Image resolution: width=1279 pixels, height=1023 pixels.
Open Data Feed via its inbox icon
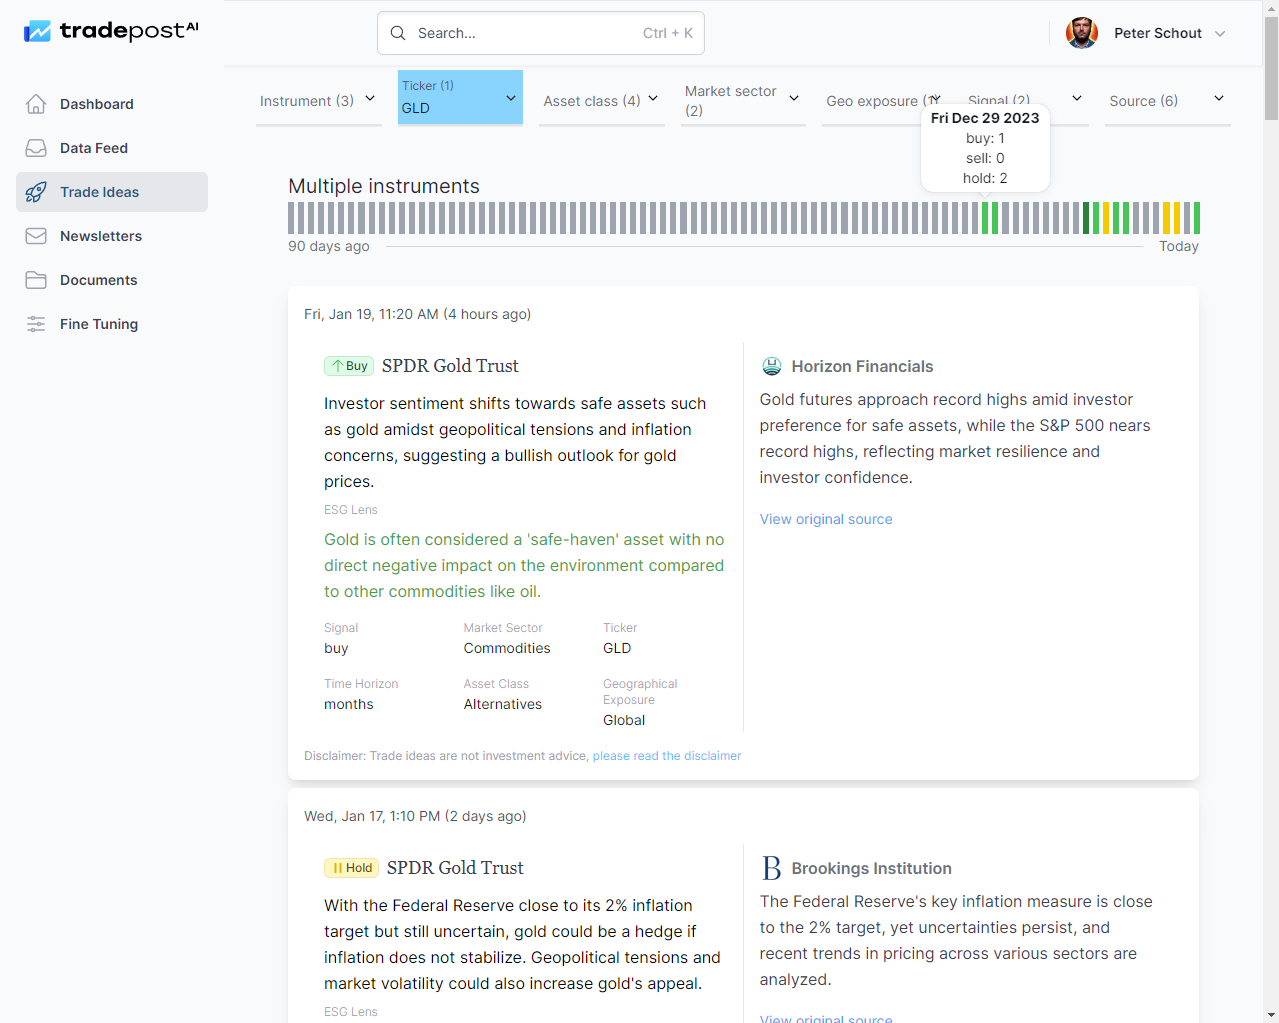coord(36,147)
